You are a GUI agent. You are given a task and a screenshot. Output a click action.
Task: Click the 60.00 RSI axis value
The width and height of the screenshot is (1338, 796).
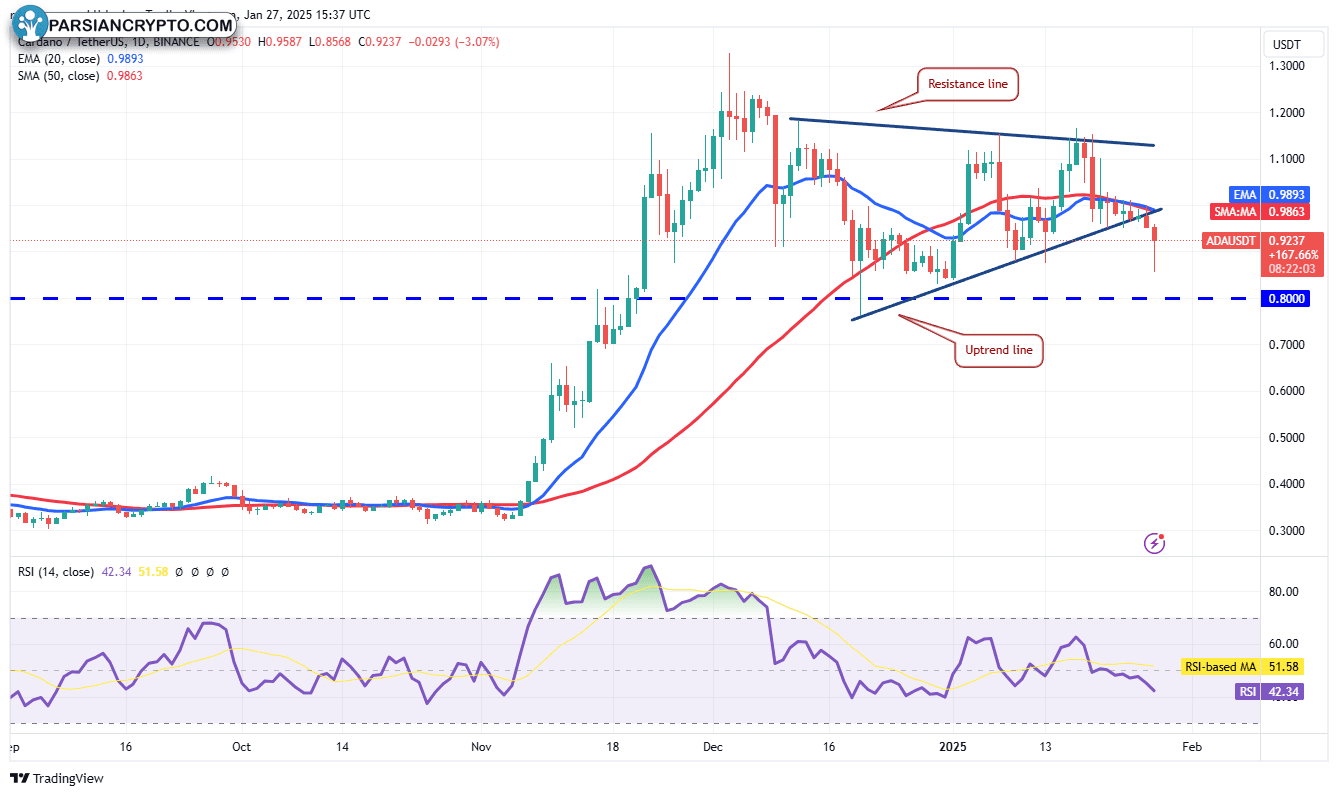pyautogui.click(x=1283, y=644)
